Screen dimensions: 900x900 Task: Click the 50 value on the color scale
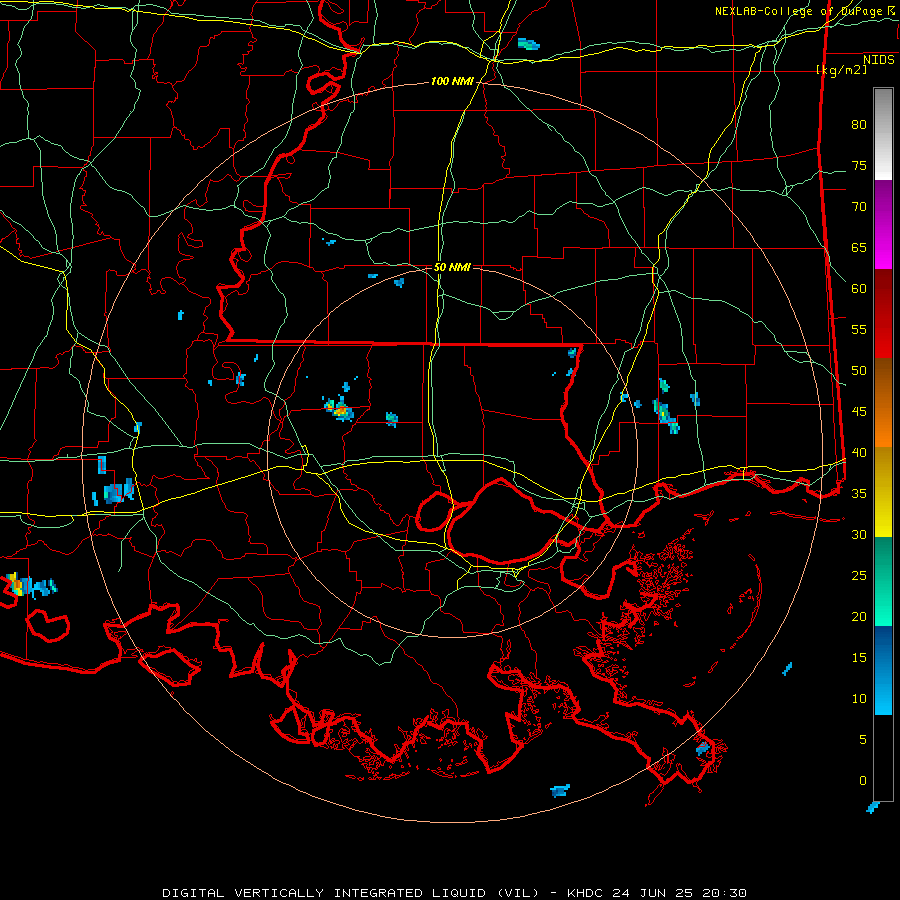point(859,371)
